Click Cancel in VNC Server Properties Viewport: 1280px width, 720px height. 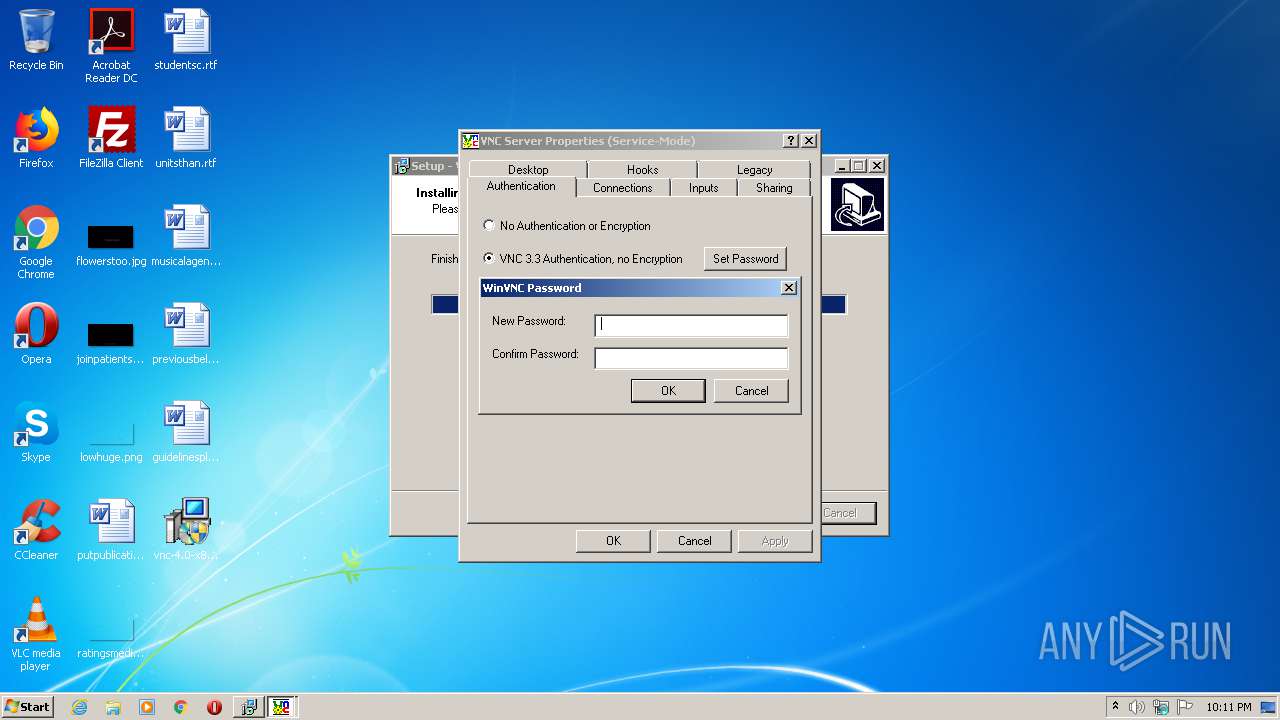[694, 541]
